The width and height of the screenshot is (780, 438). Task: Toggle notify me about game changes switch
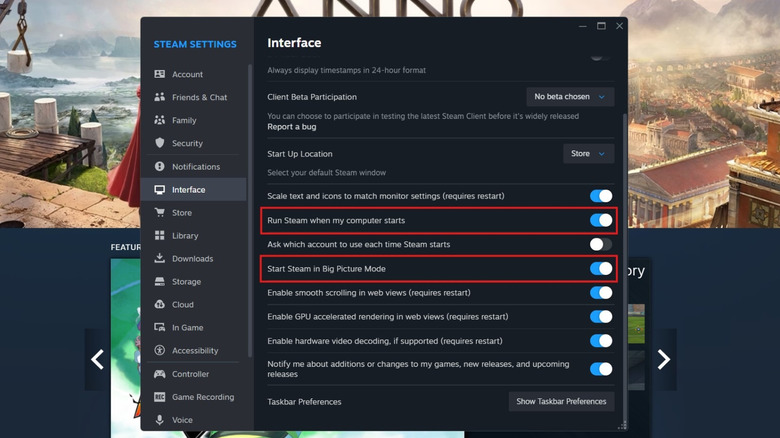pyautogui.click(x=601, y=369)
